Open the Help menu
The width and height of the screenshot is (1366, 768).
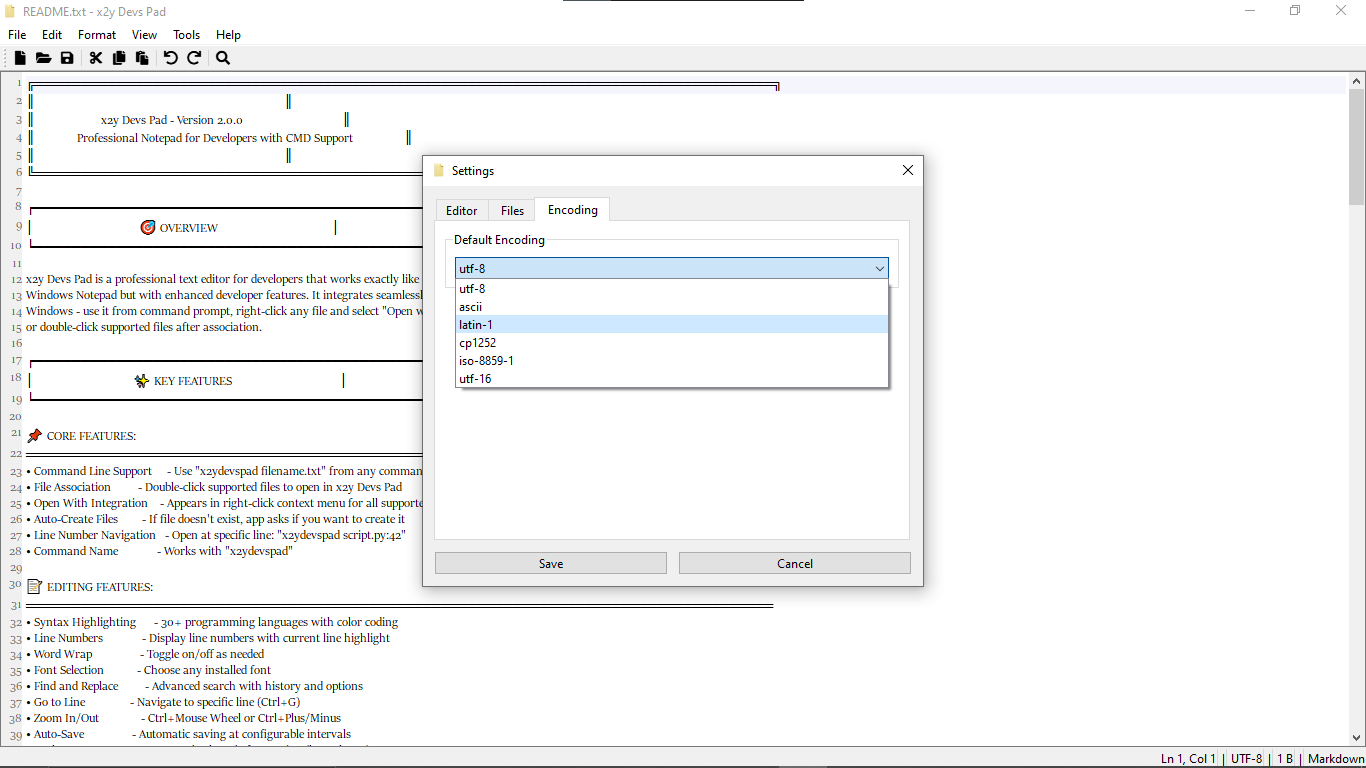click(x=229, y=35)
